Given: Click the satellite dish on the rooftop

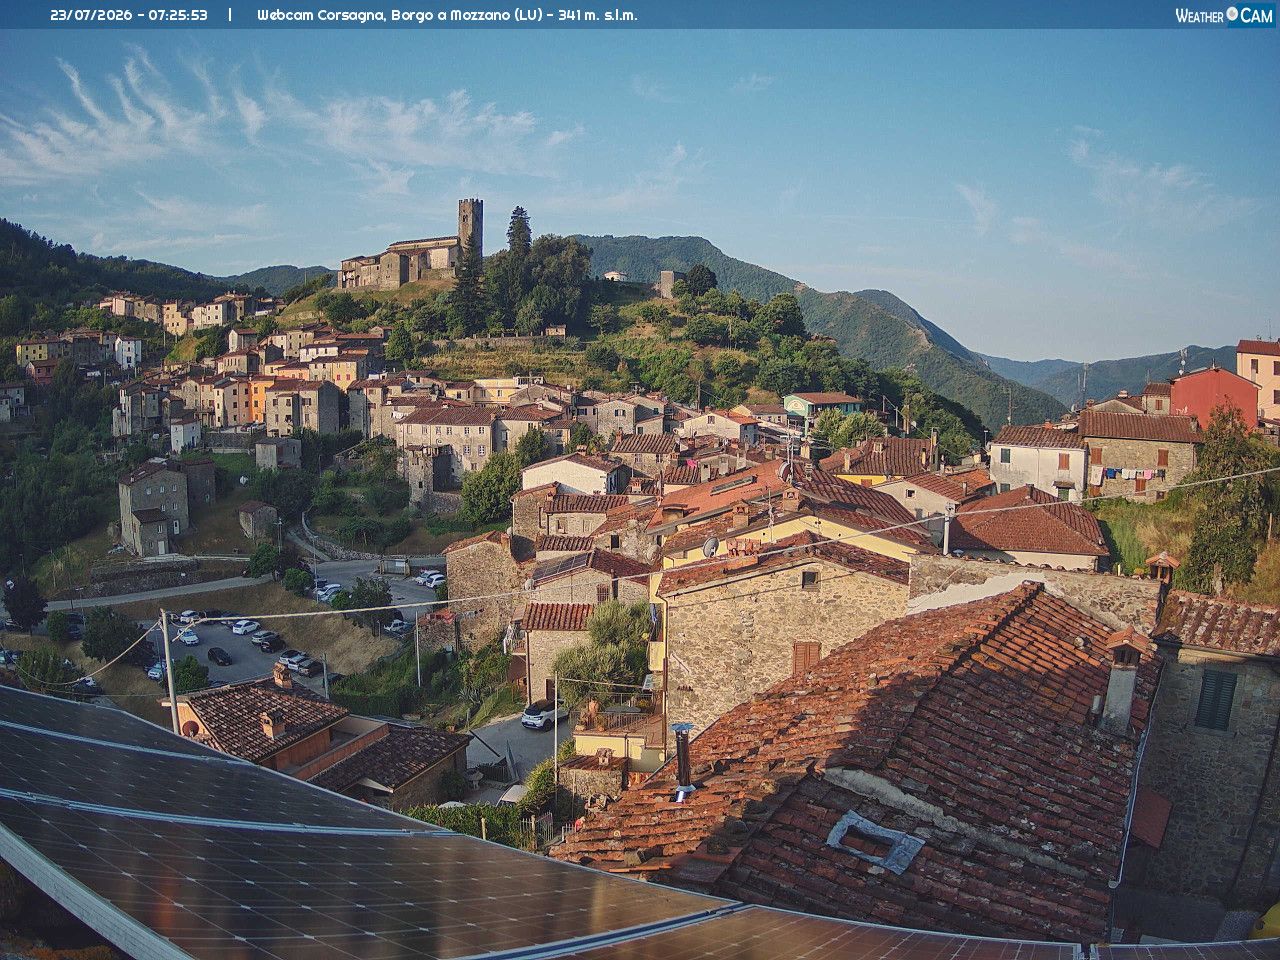Looking at the screenshot, I should tap(710, 547).
